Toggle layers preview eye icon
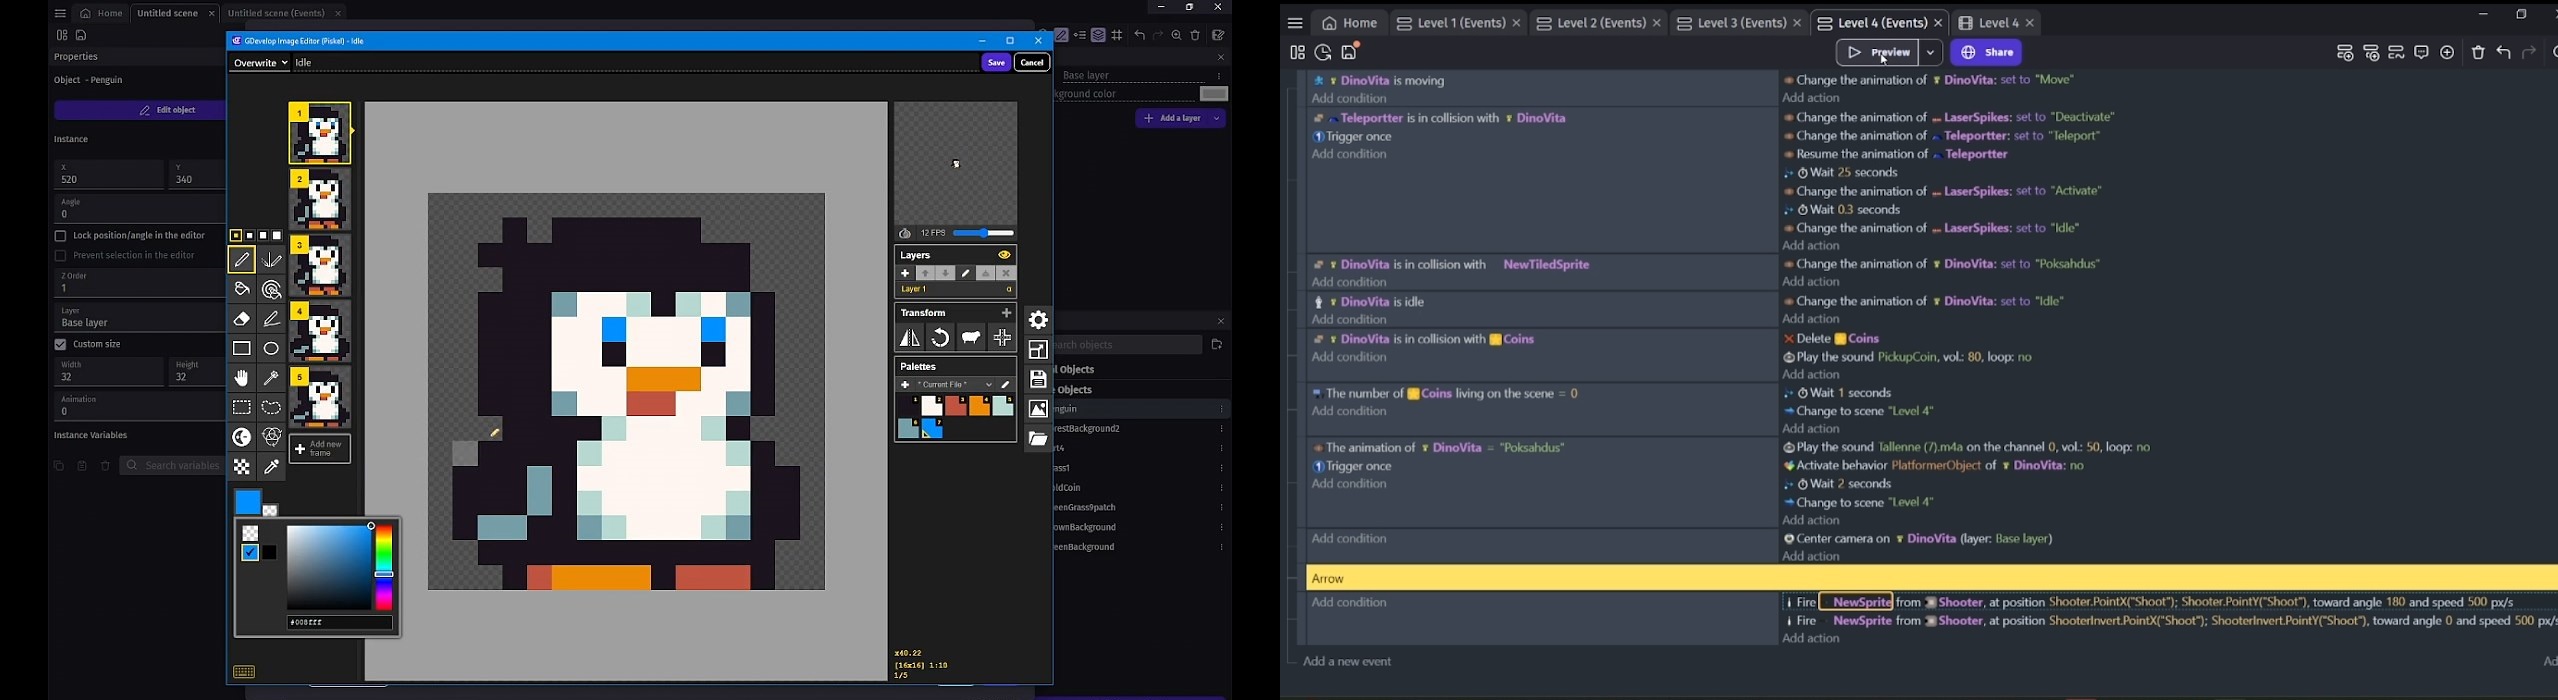 1005,256
